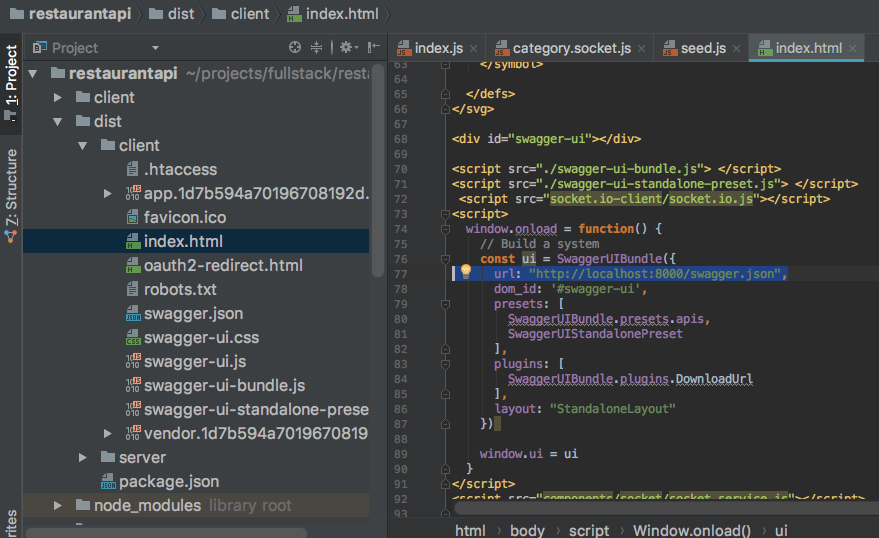Expand the app.1d7b594a70196708192d file node

[x=108, y=193]
